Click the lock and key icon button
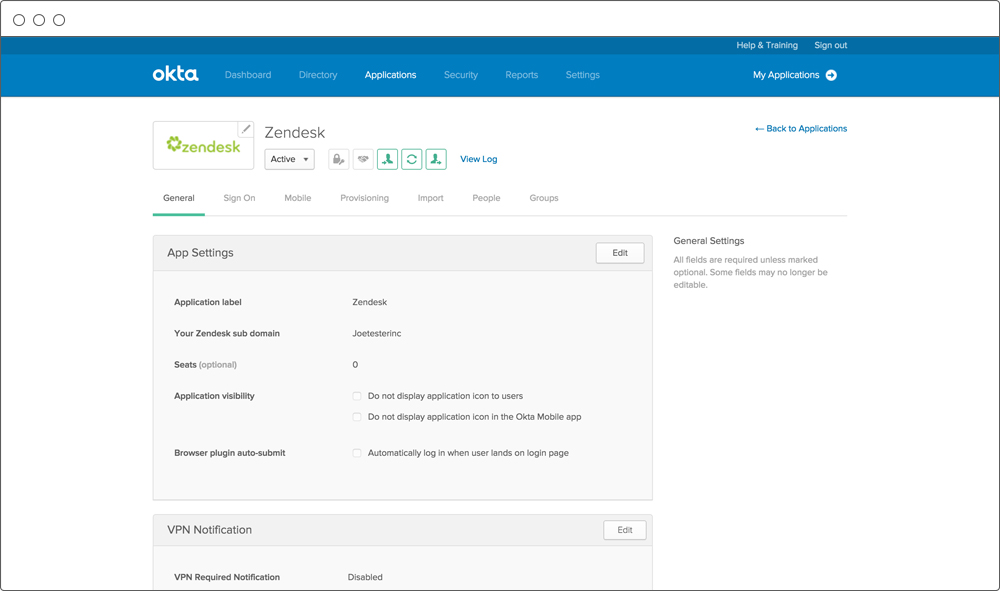 [339, 159]
